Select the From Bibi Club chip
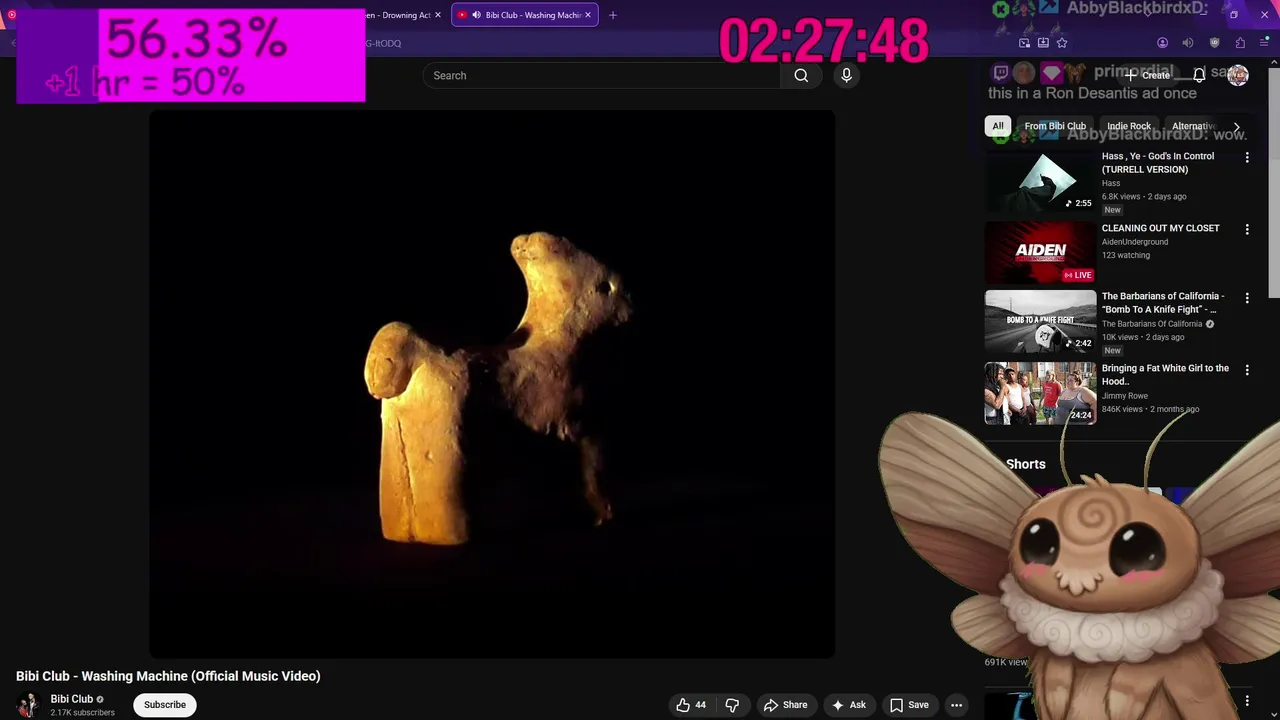1280x720 pixels. click(x=1055, y=126)
